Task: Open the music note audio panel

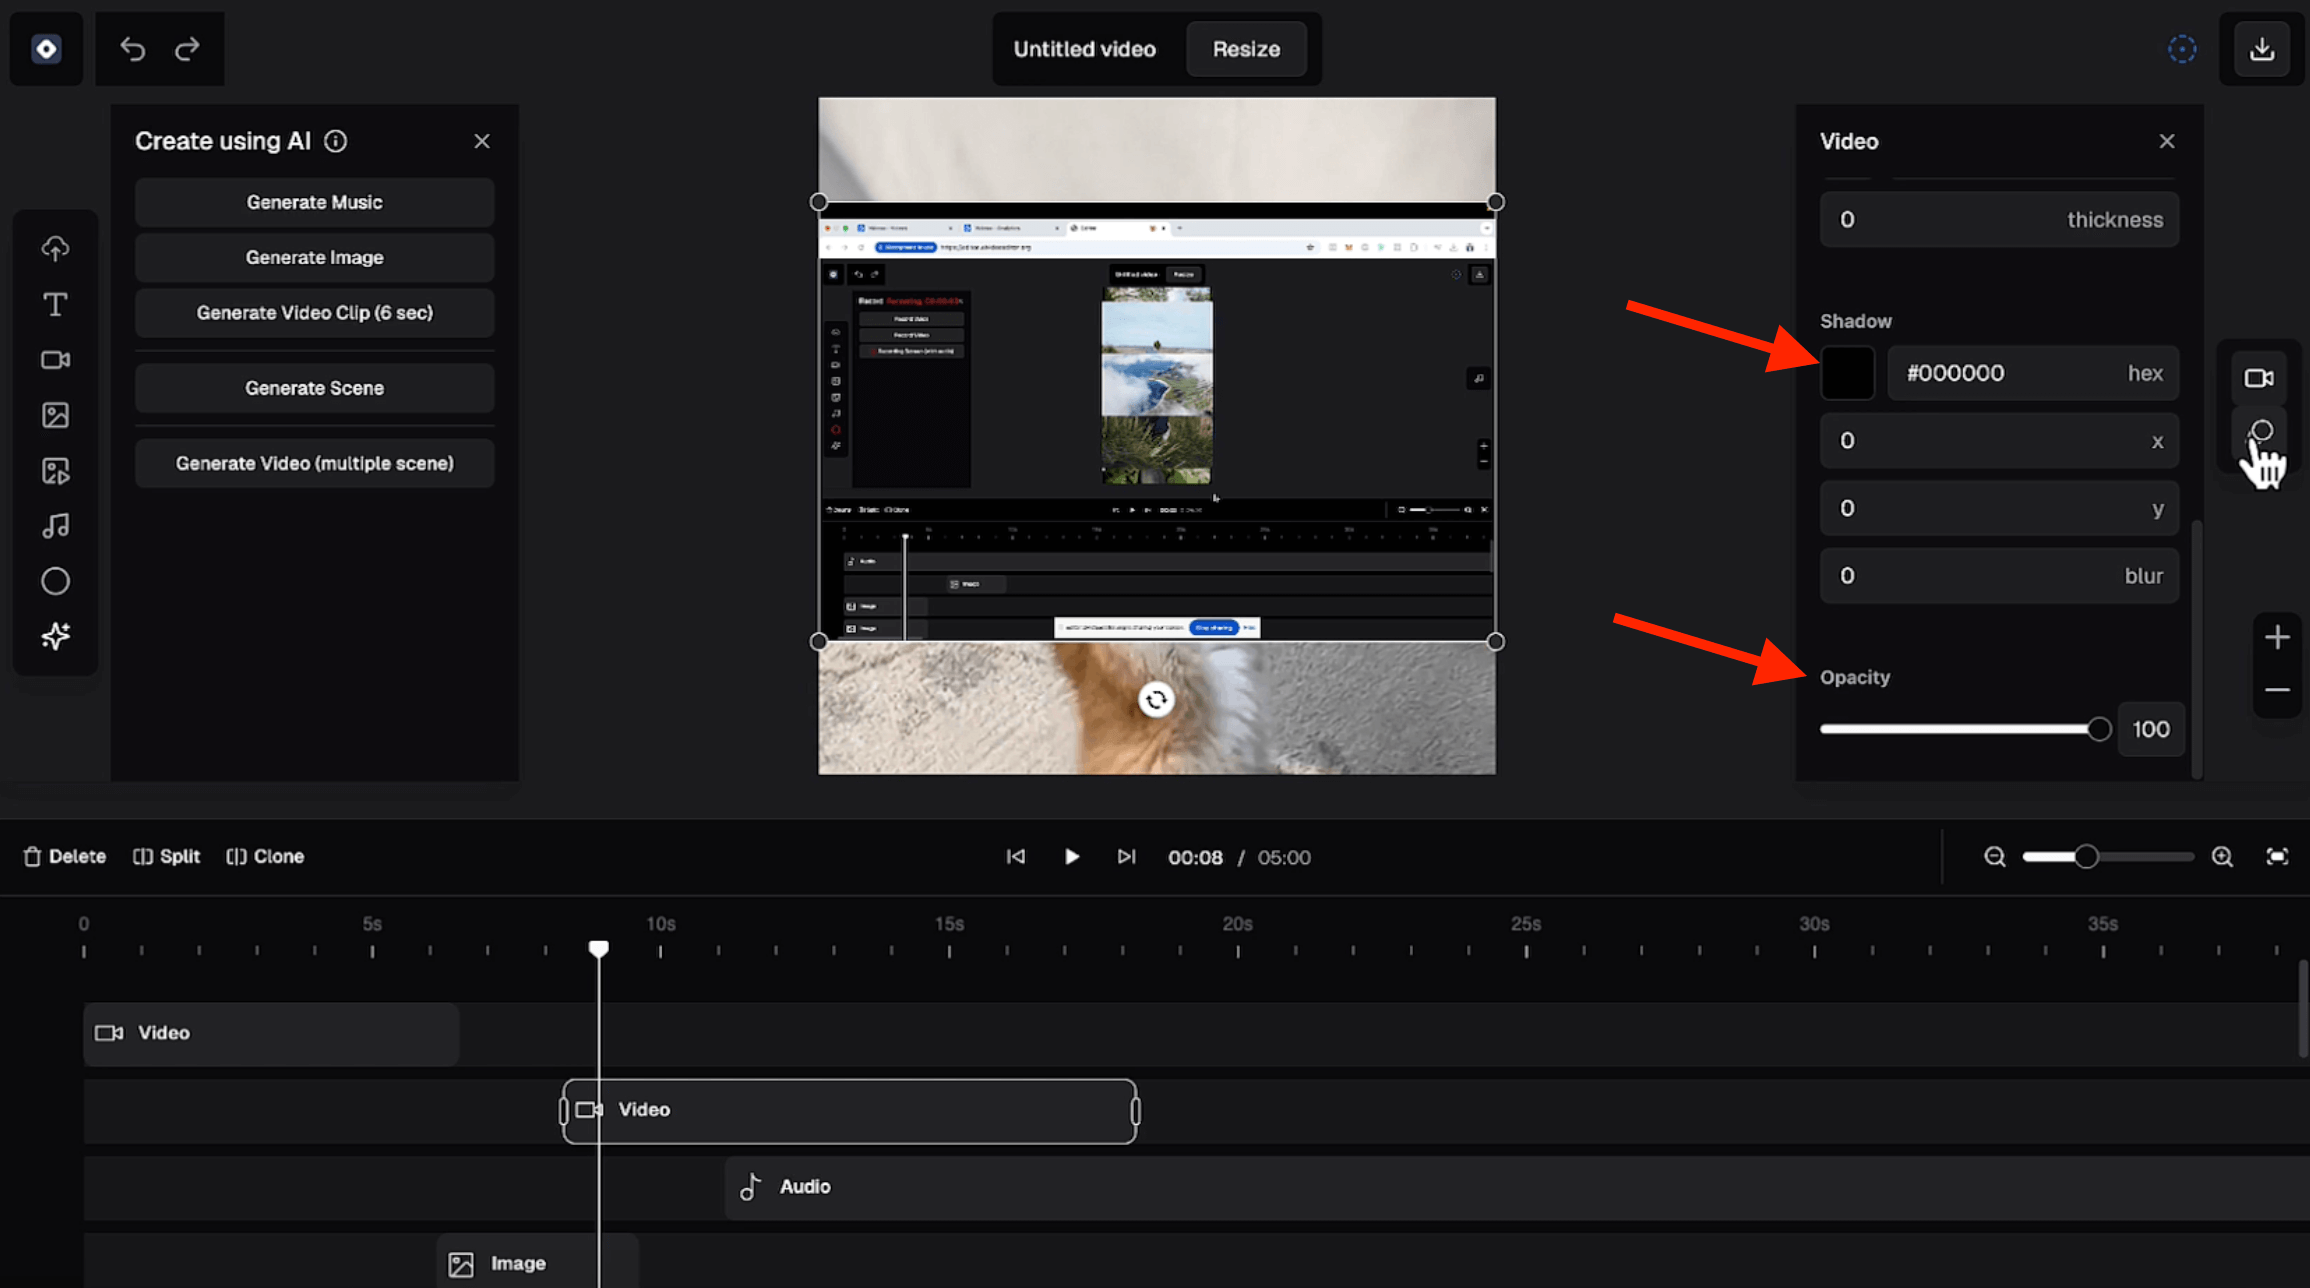Action: coord(55,526)
